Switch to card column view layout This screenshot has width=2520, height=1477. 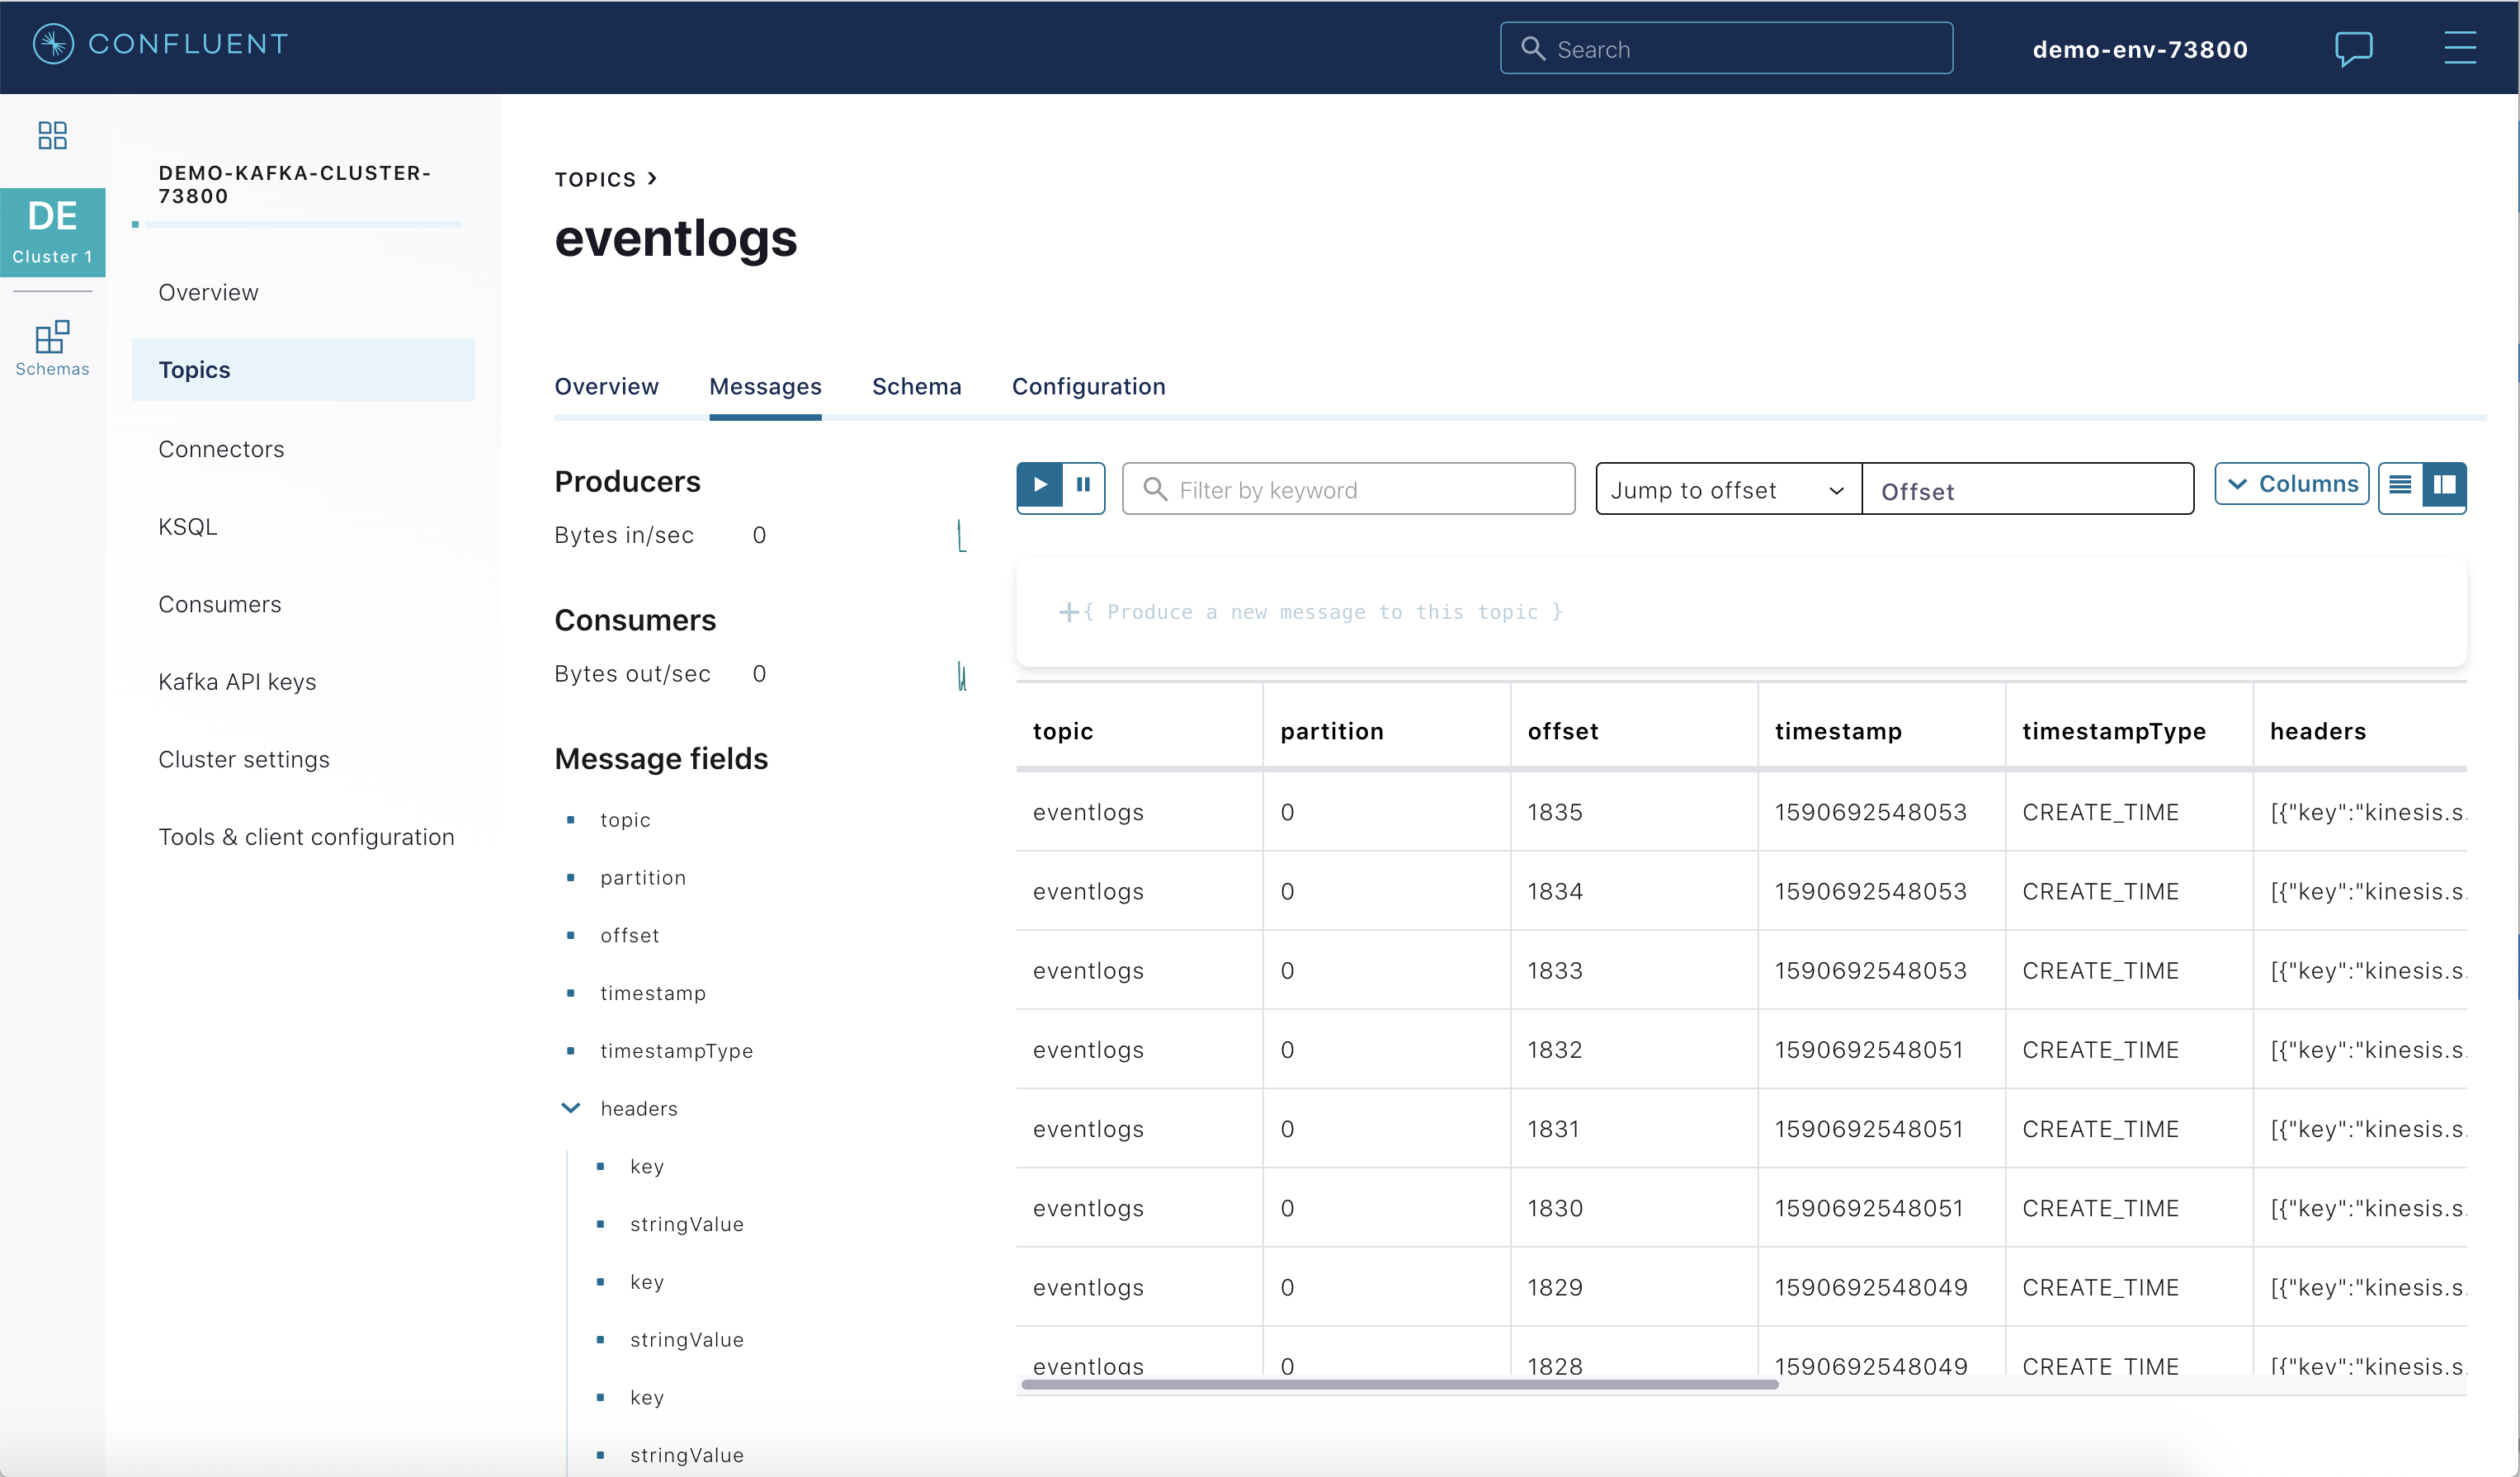click(x=2444, y=486)
